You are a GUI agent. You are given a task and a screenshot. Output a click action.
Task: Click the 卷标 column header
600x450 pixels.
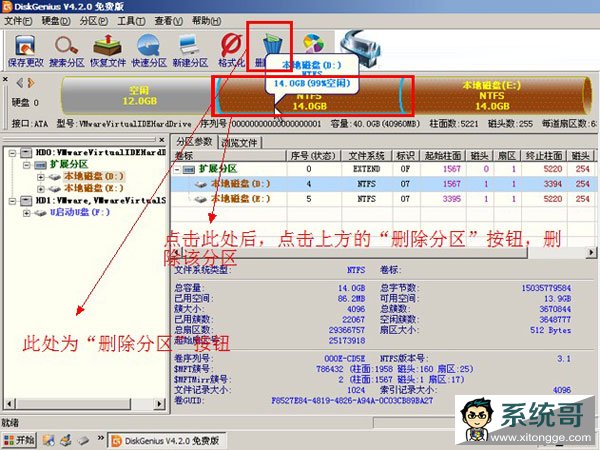[x=229, y=156]
